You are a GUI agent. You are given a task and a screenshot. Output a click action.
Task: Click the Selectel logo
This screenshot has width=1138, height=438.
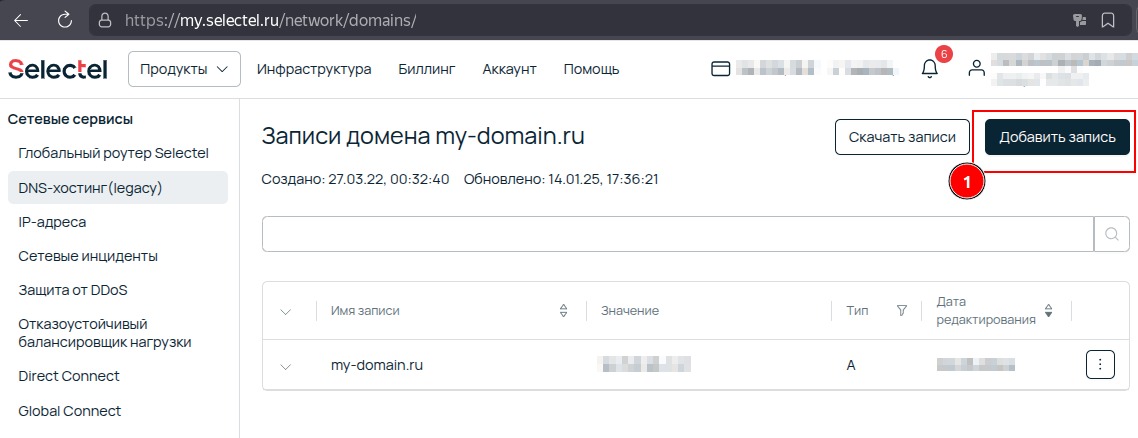tap(58, 69)
